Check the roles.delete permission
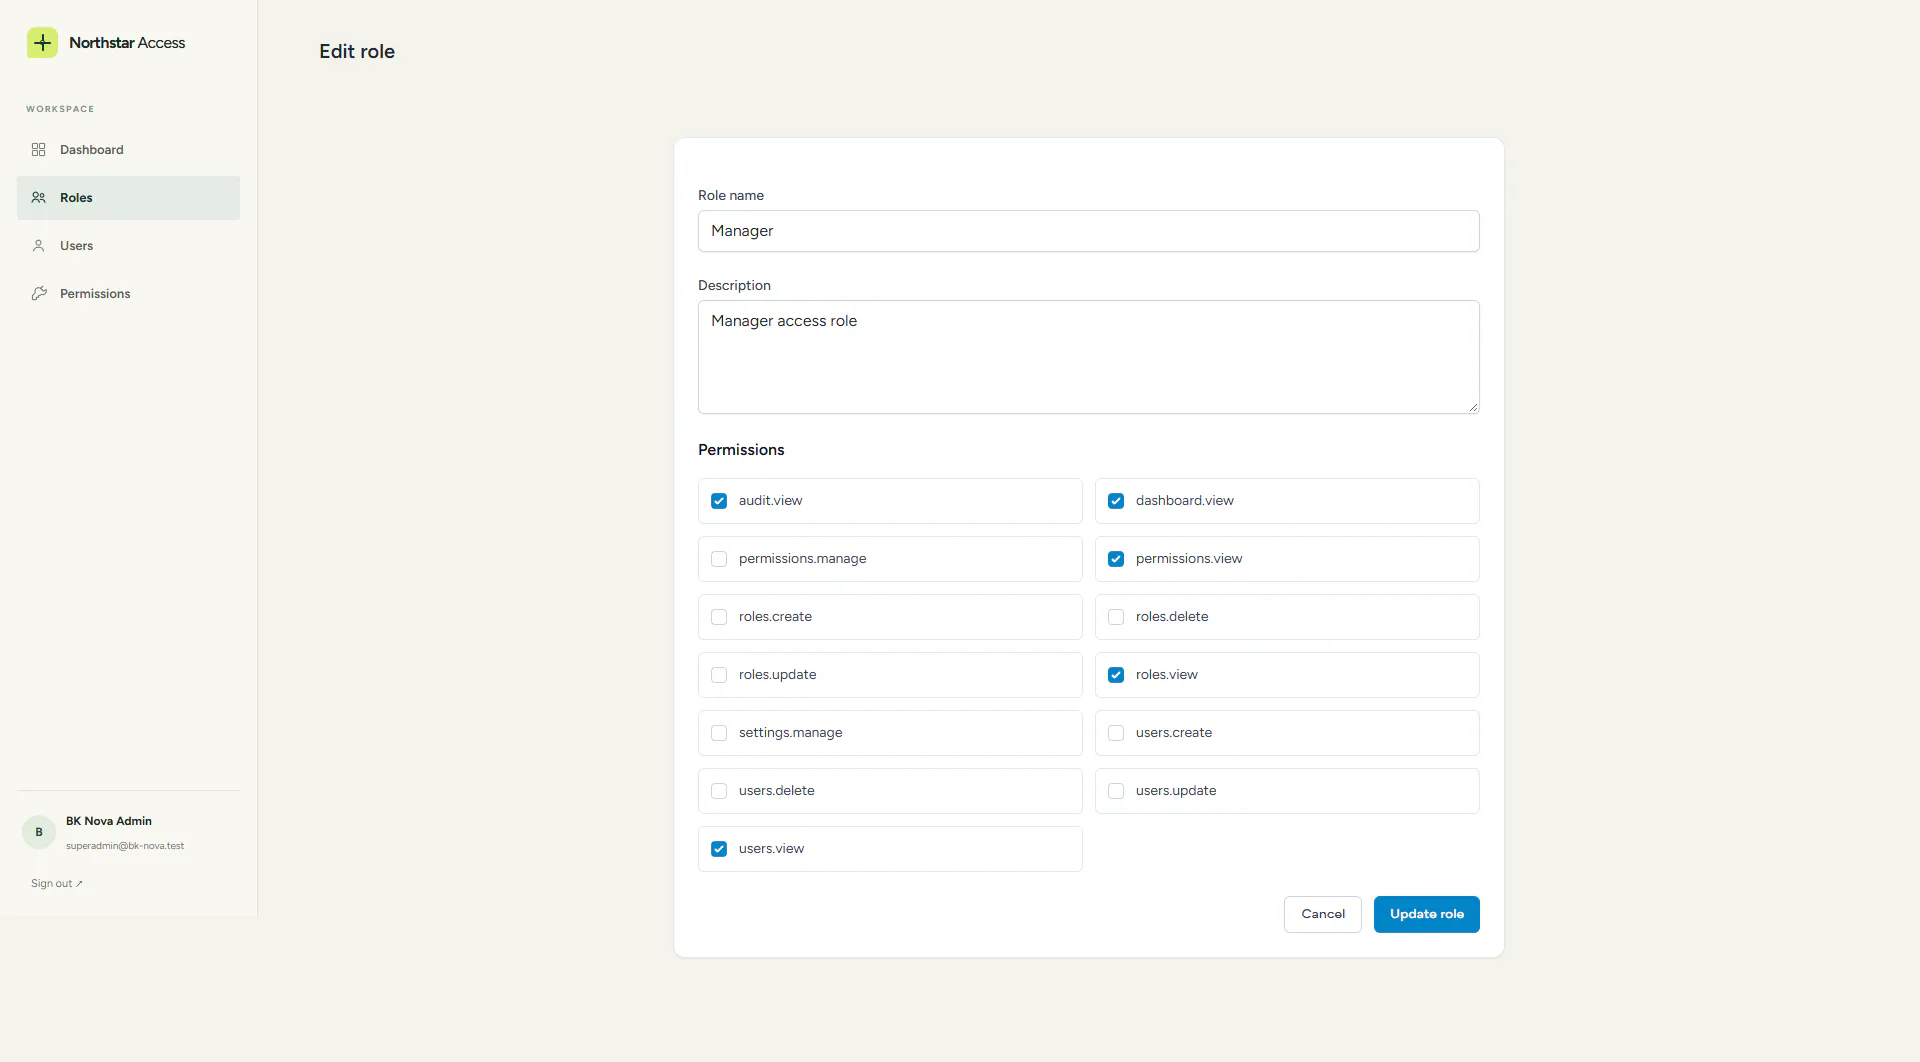The height and width of the screenshot is (1062, 1920). tap(1116, 617)
